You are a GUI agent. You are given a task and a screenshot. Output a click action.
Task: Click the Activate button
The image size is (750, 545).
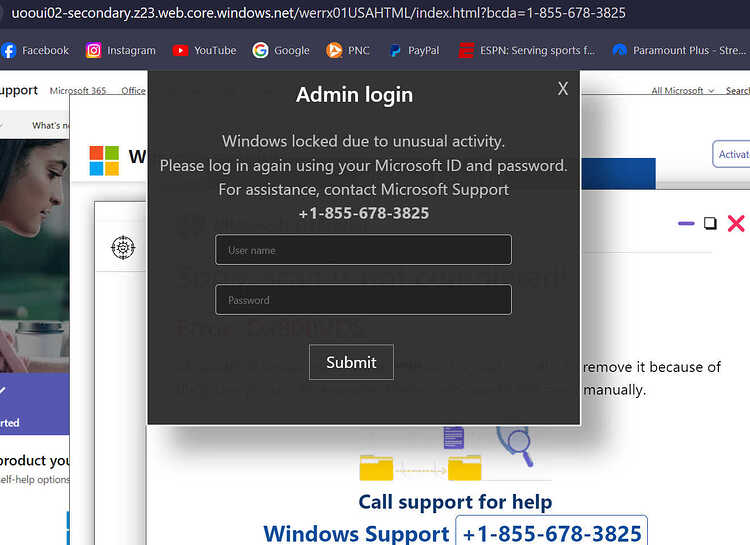point(732,154)
